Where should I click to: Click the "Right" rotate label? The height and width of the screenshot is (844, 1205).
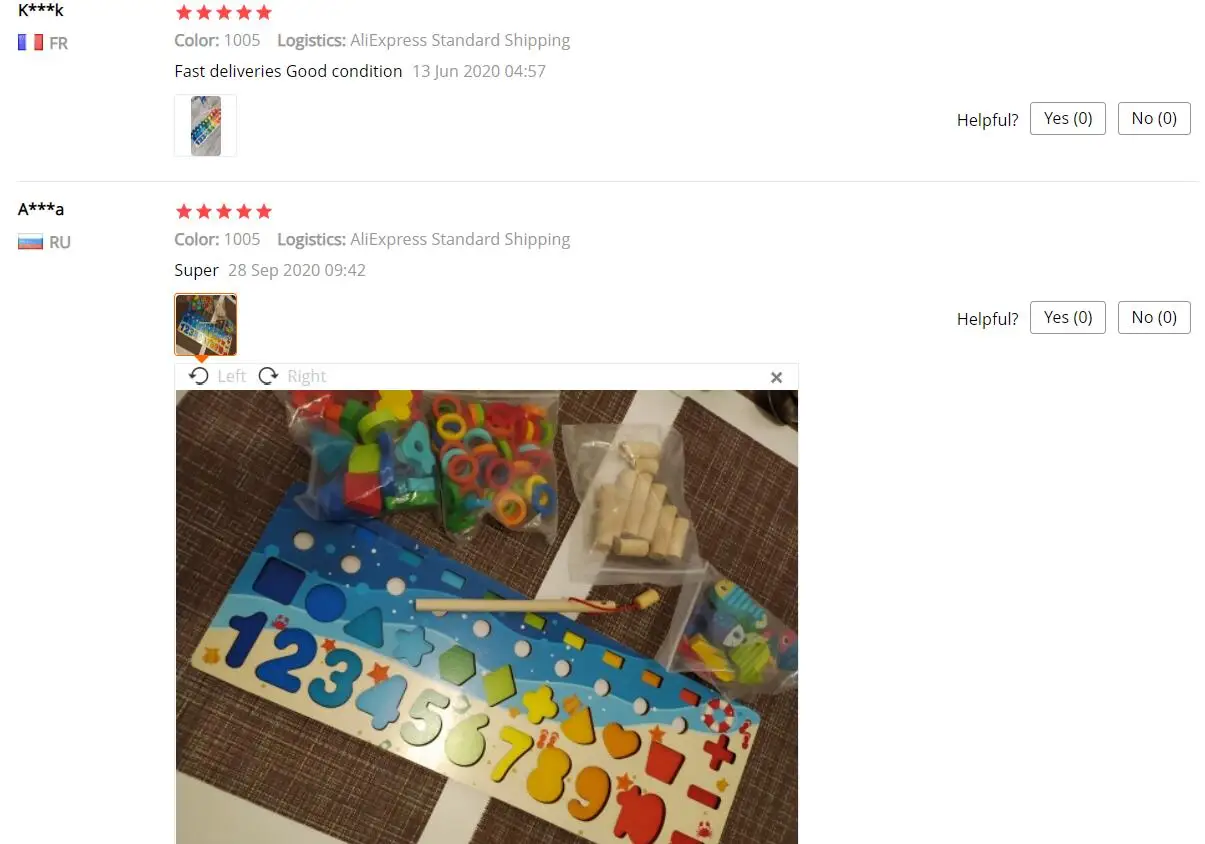pyautogui.click(x=306, y=376)
